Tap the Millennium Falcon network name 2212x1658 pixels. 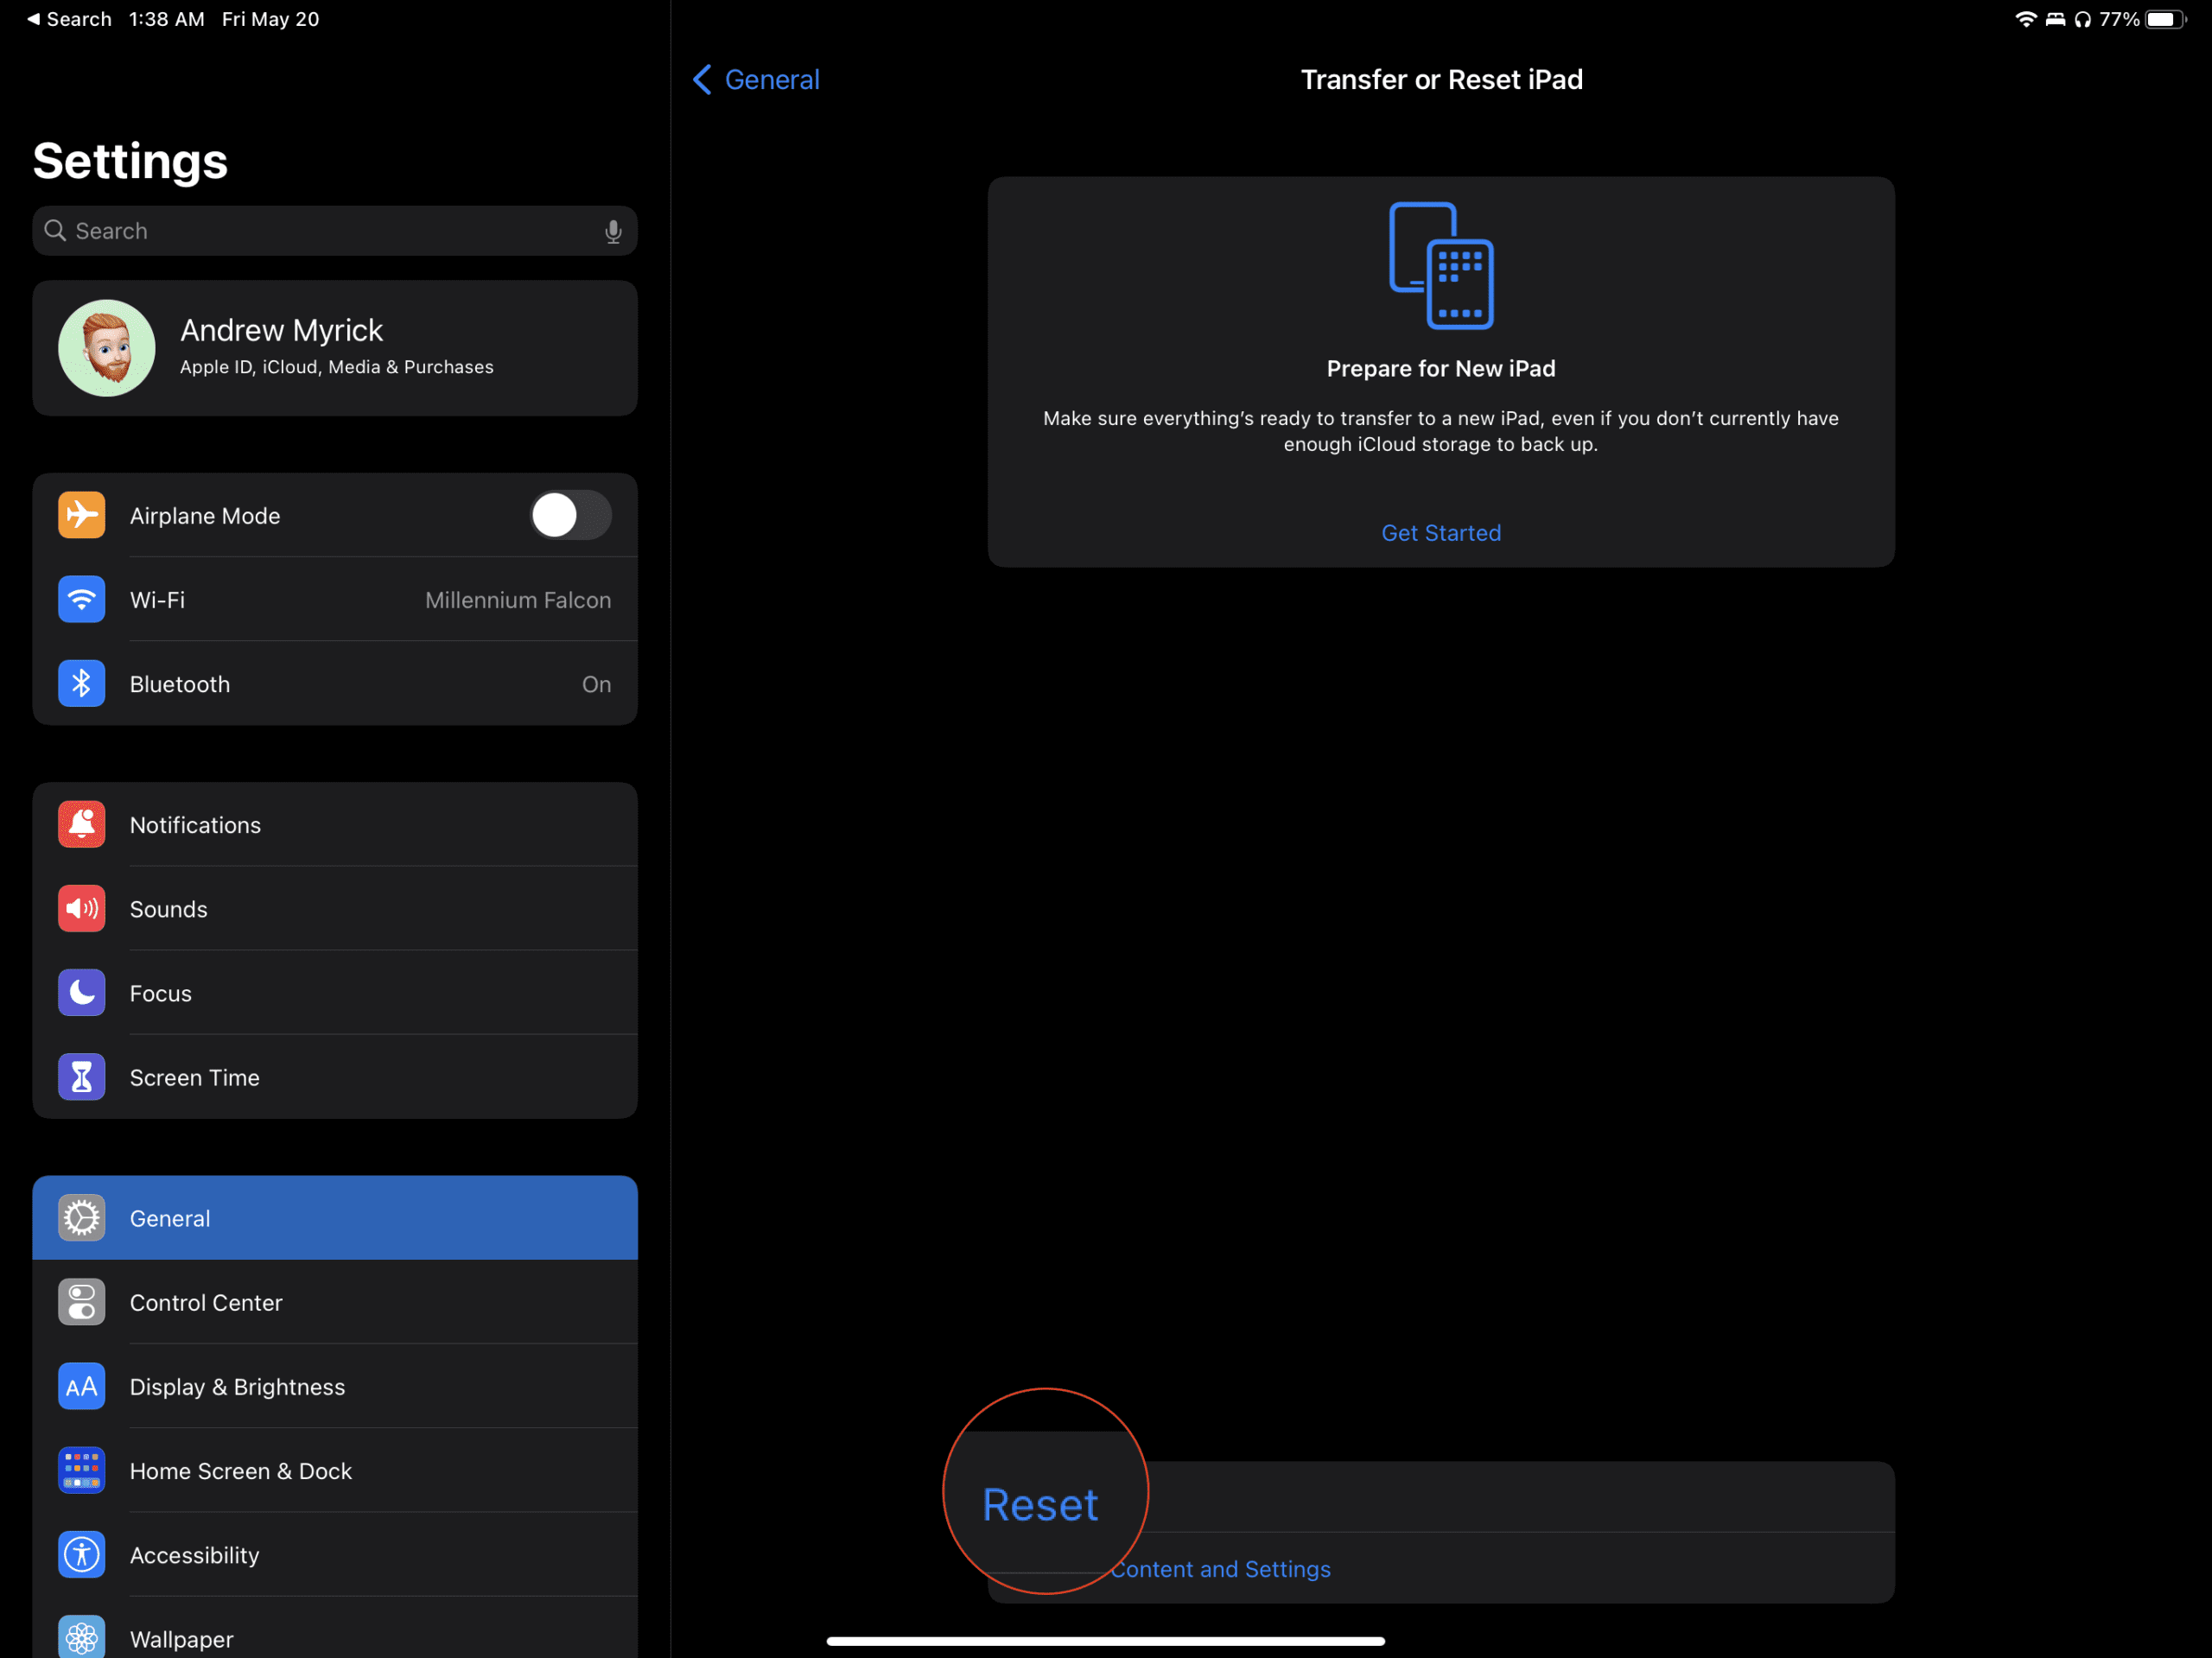518,600
